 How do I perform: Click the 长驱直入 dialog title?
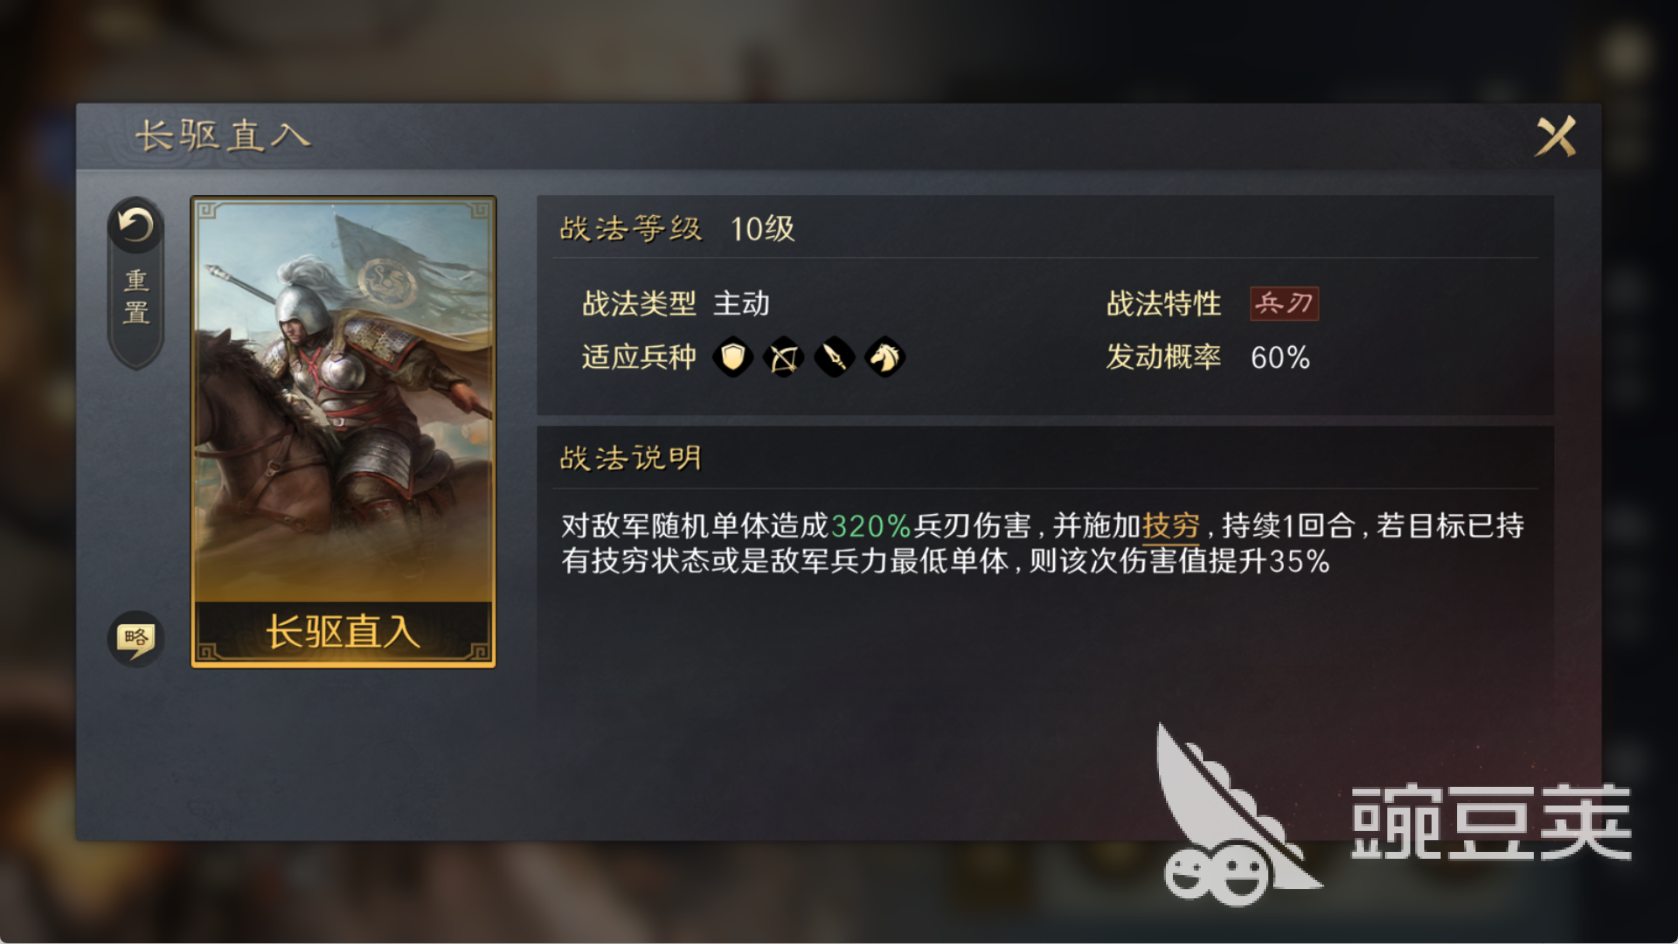[222, 136]
